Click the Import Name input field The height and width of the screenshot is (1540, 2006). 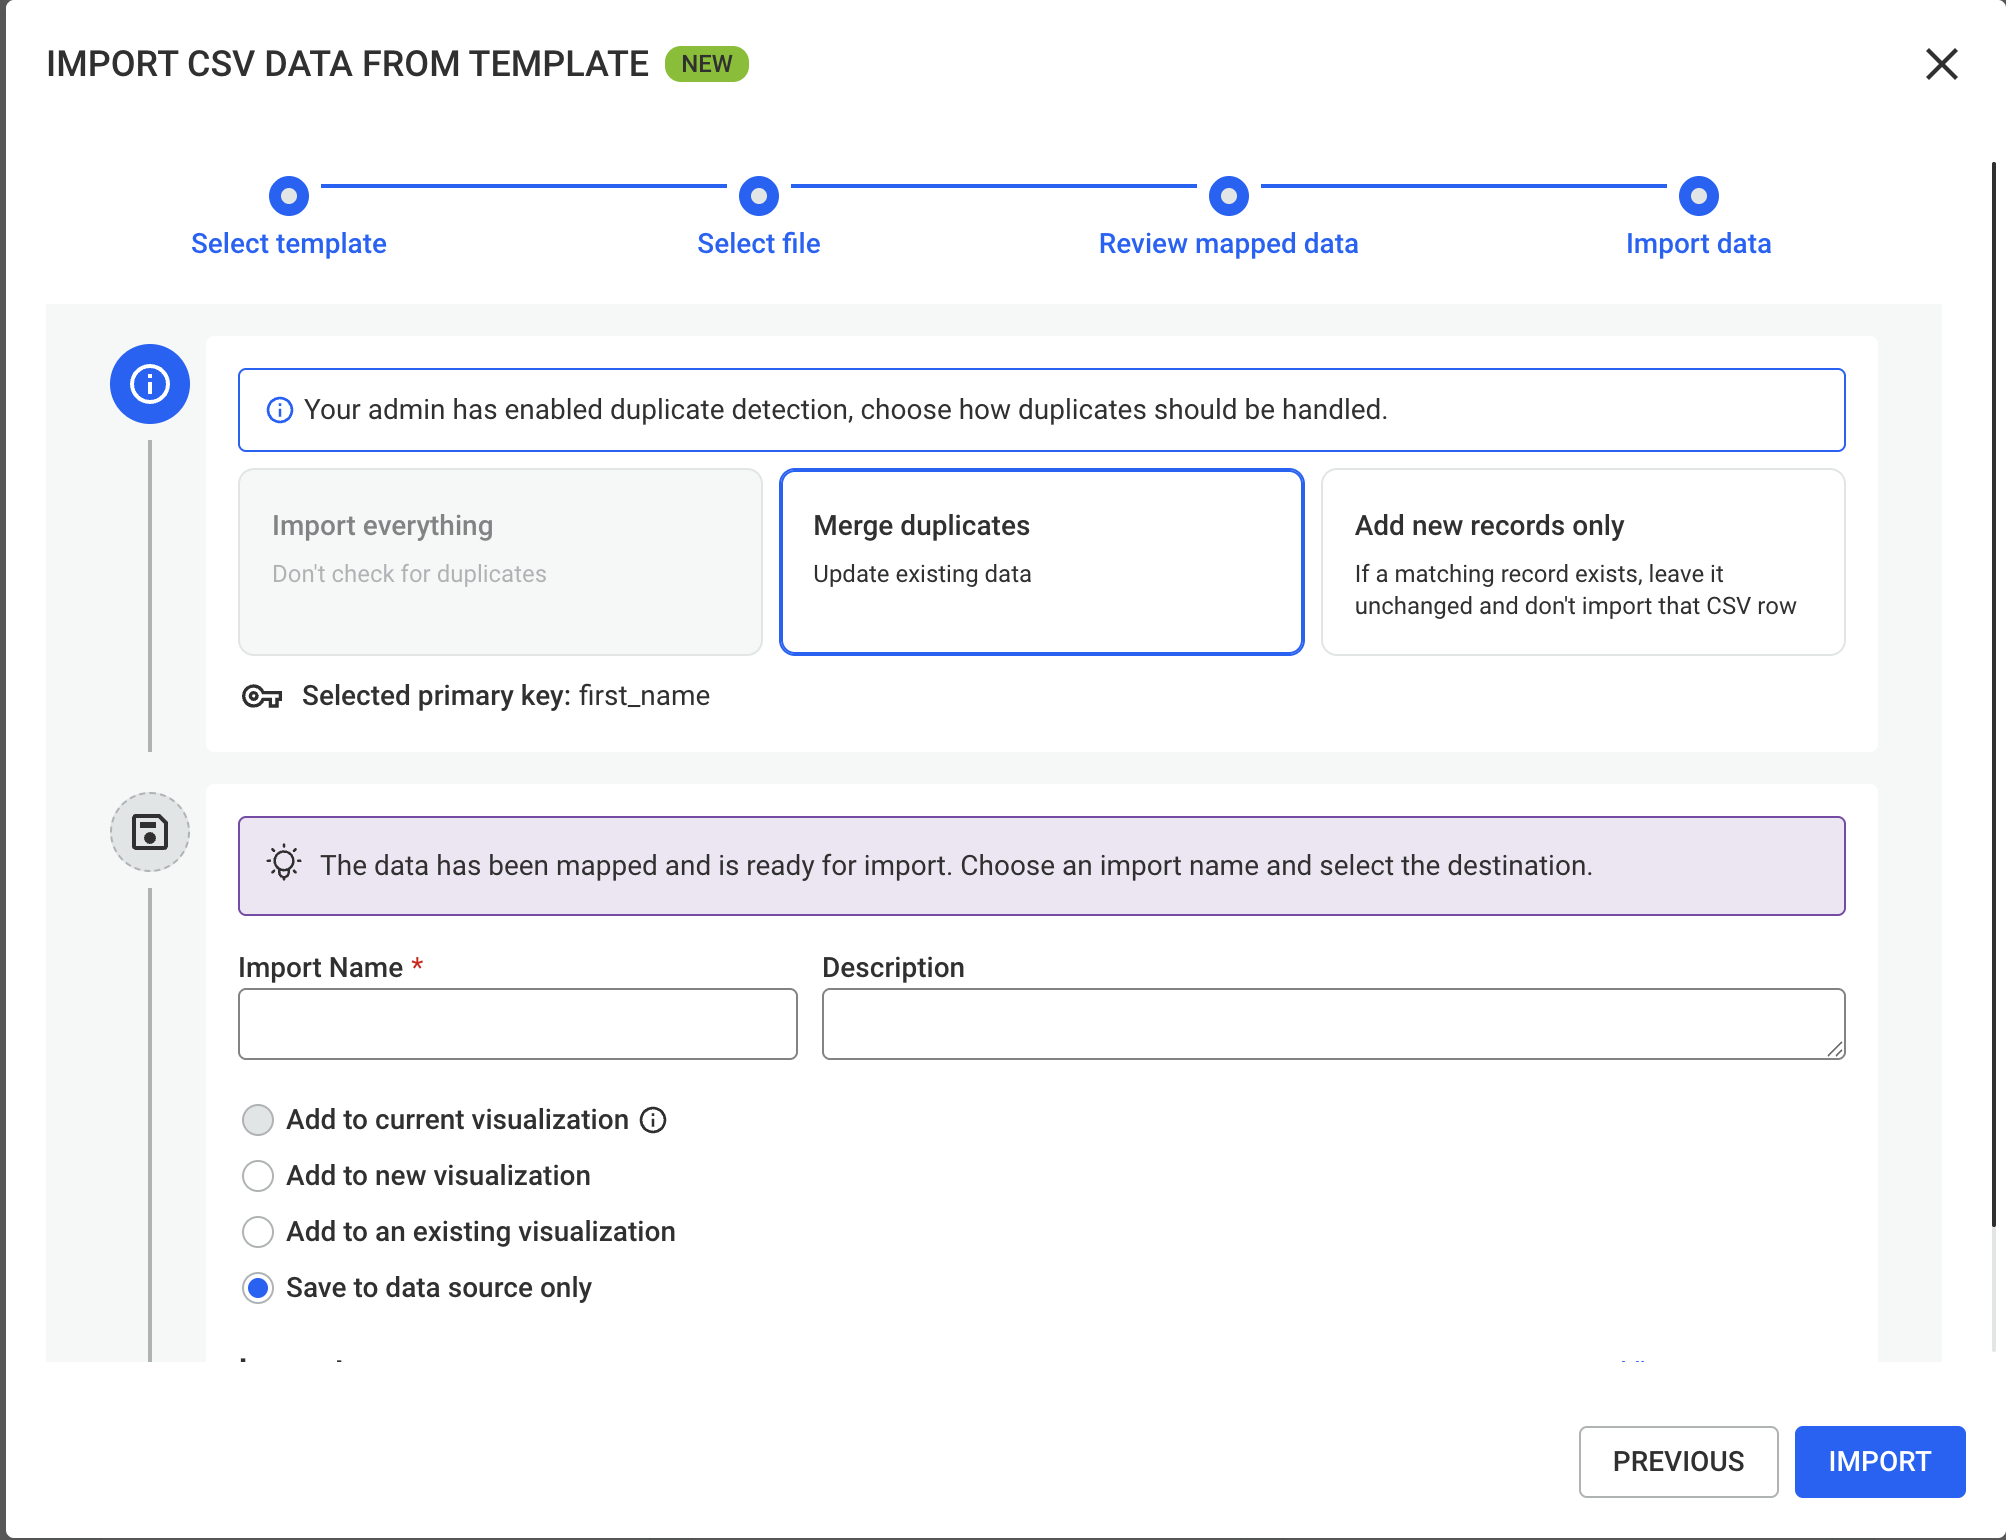tap(518, 1024)
